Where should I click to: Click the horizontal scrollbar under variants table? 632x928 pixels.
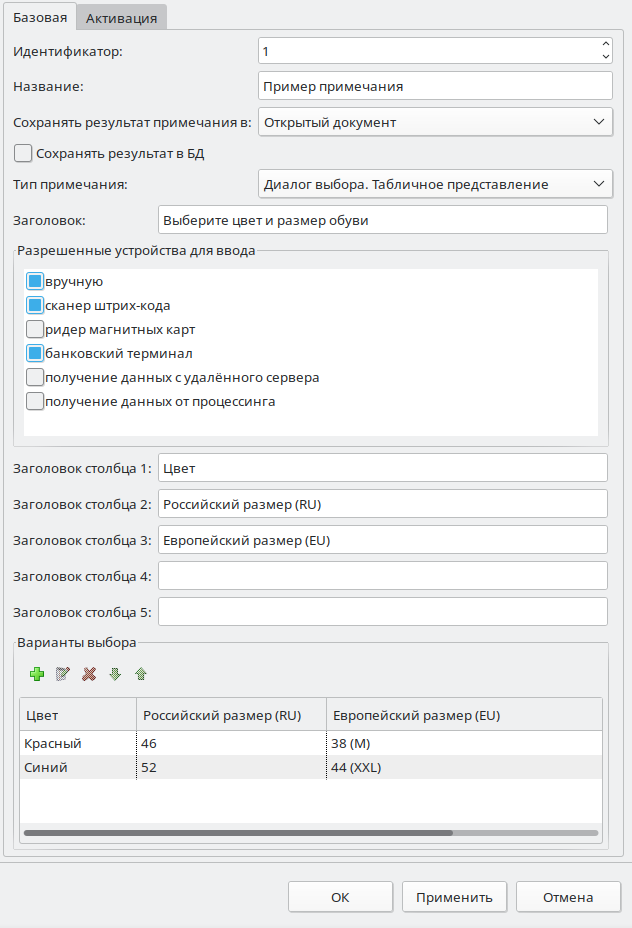click(238, 831)
